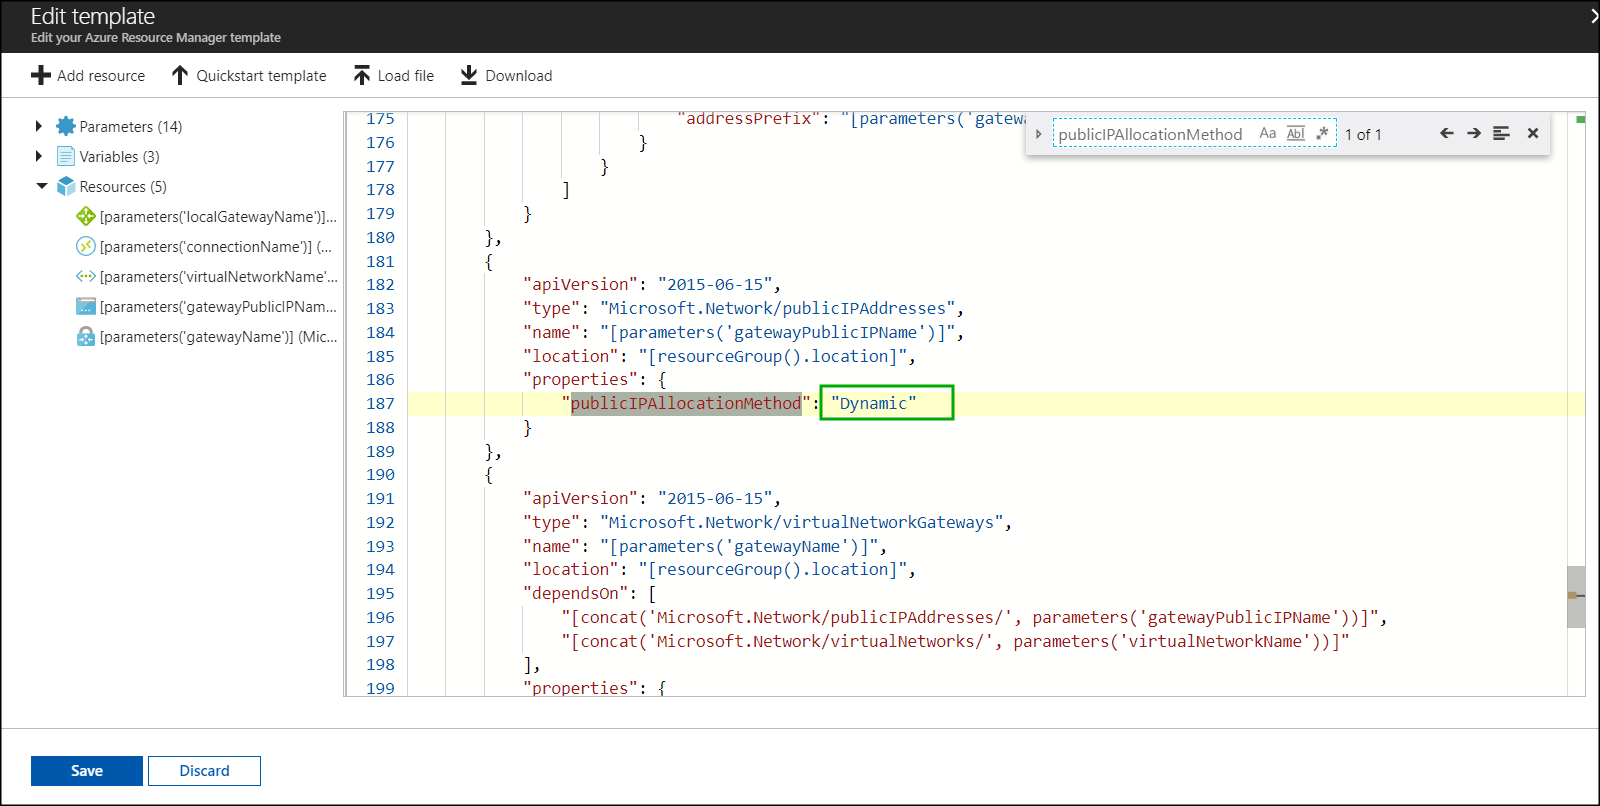This screenshot has width=1600, height=806.
Task: Toggle Match Whole Word in find widget
Action: (x=1296, y=133)
